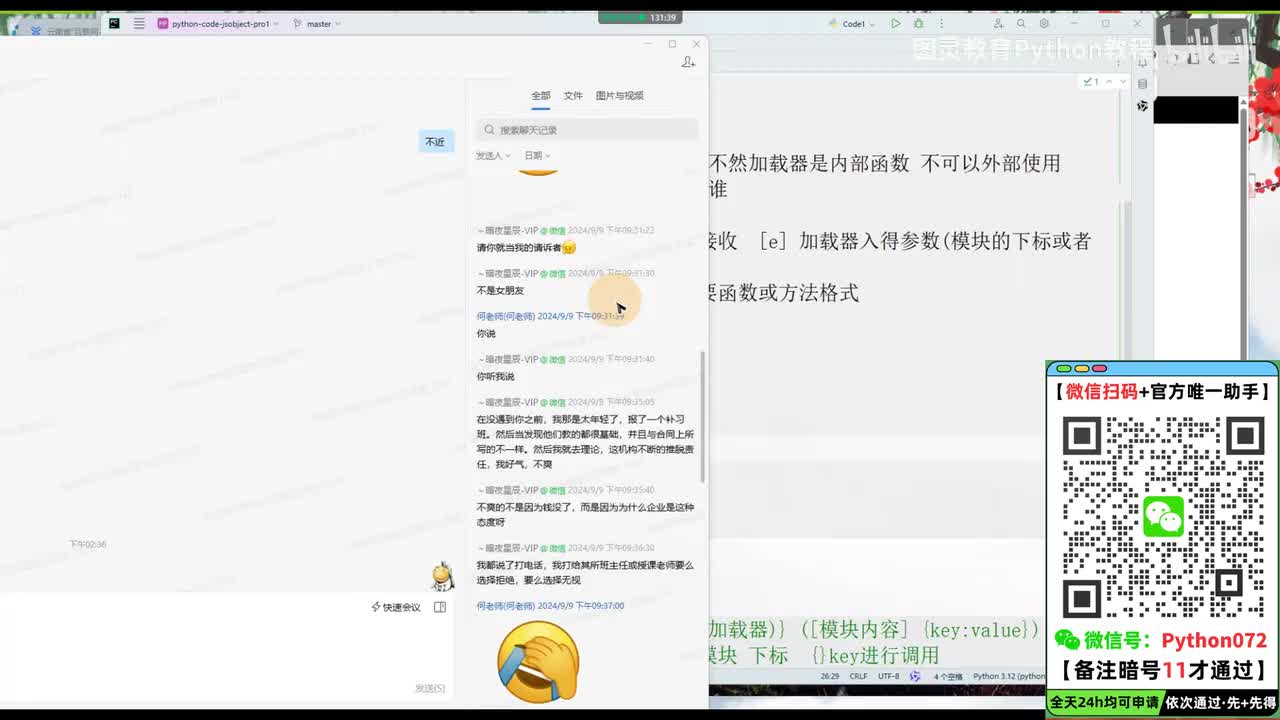Toggle the side panel icon next to 快速会议
The width and height of the screenshot is (1280, 720).
[x=440, y=607]
